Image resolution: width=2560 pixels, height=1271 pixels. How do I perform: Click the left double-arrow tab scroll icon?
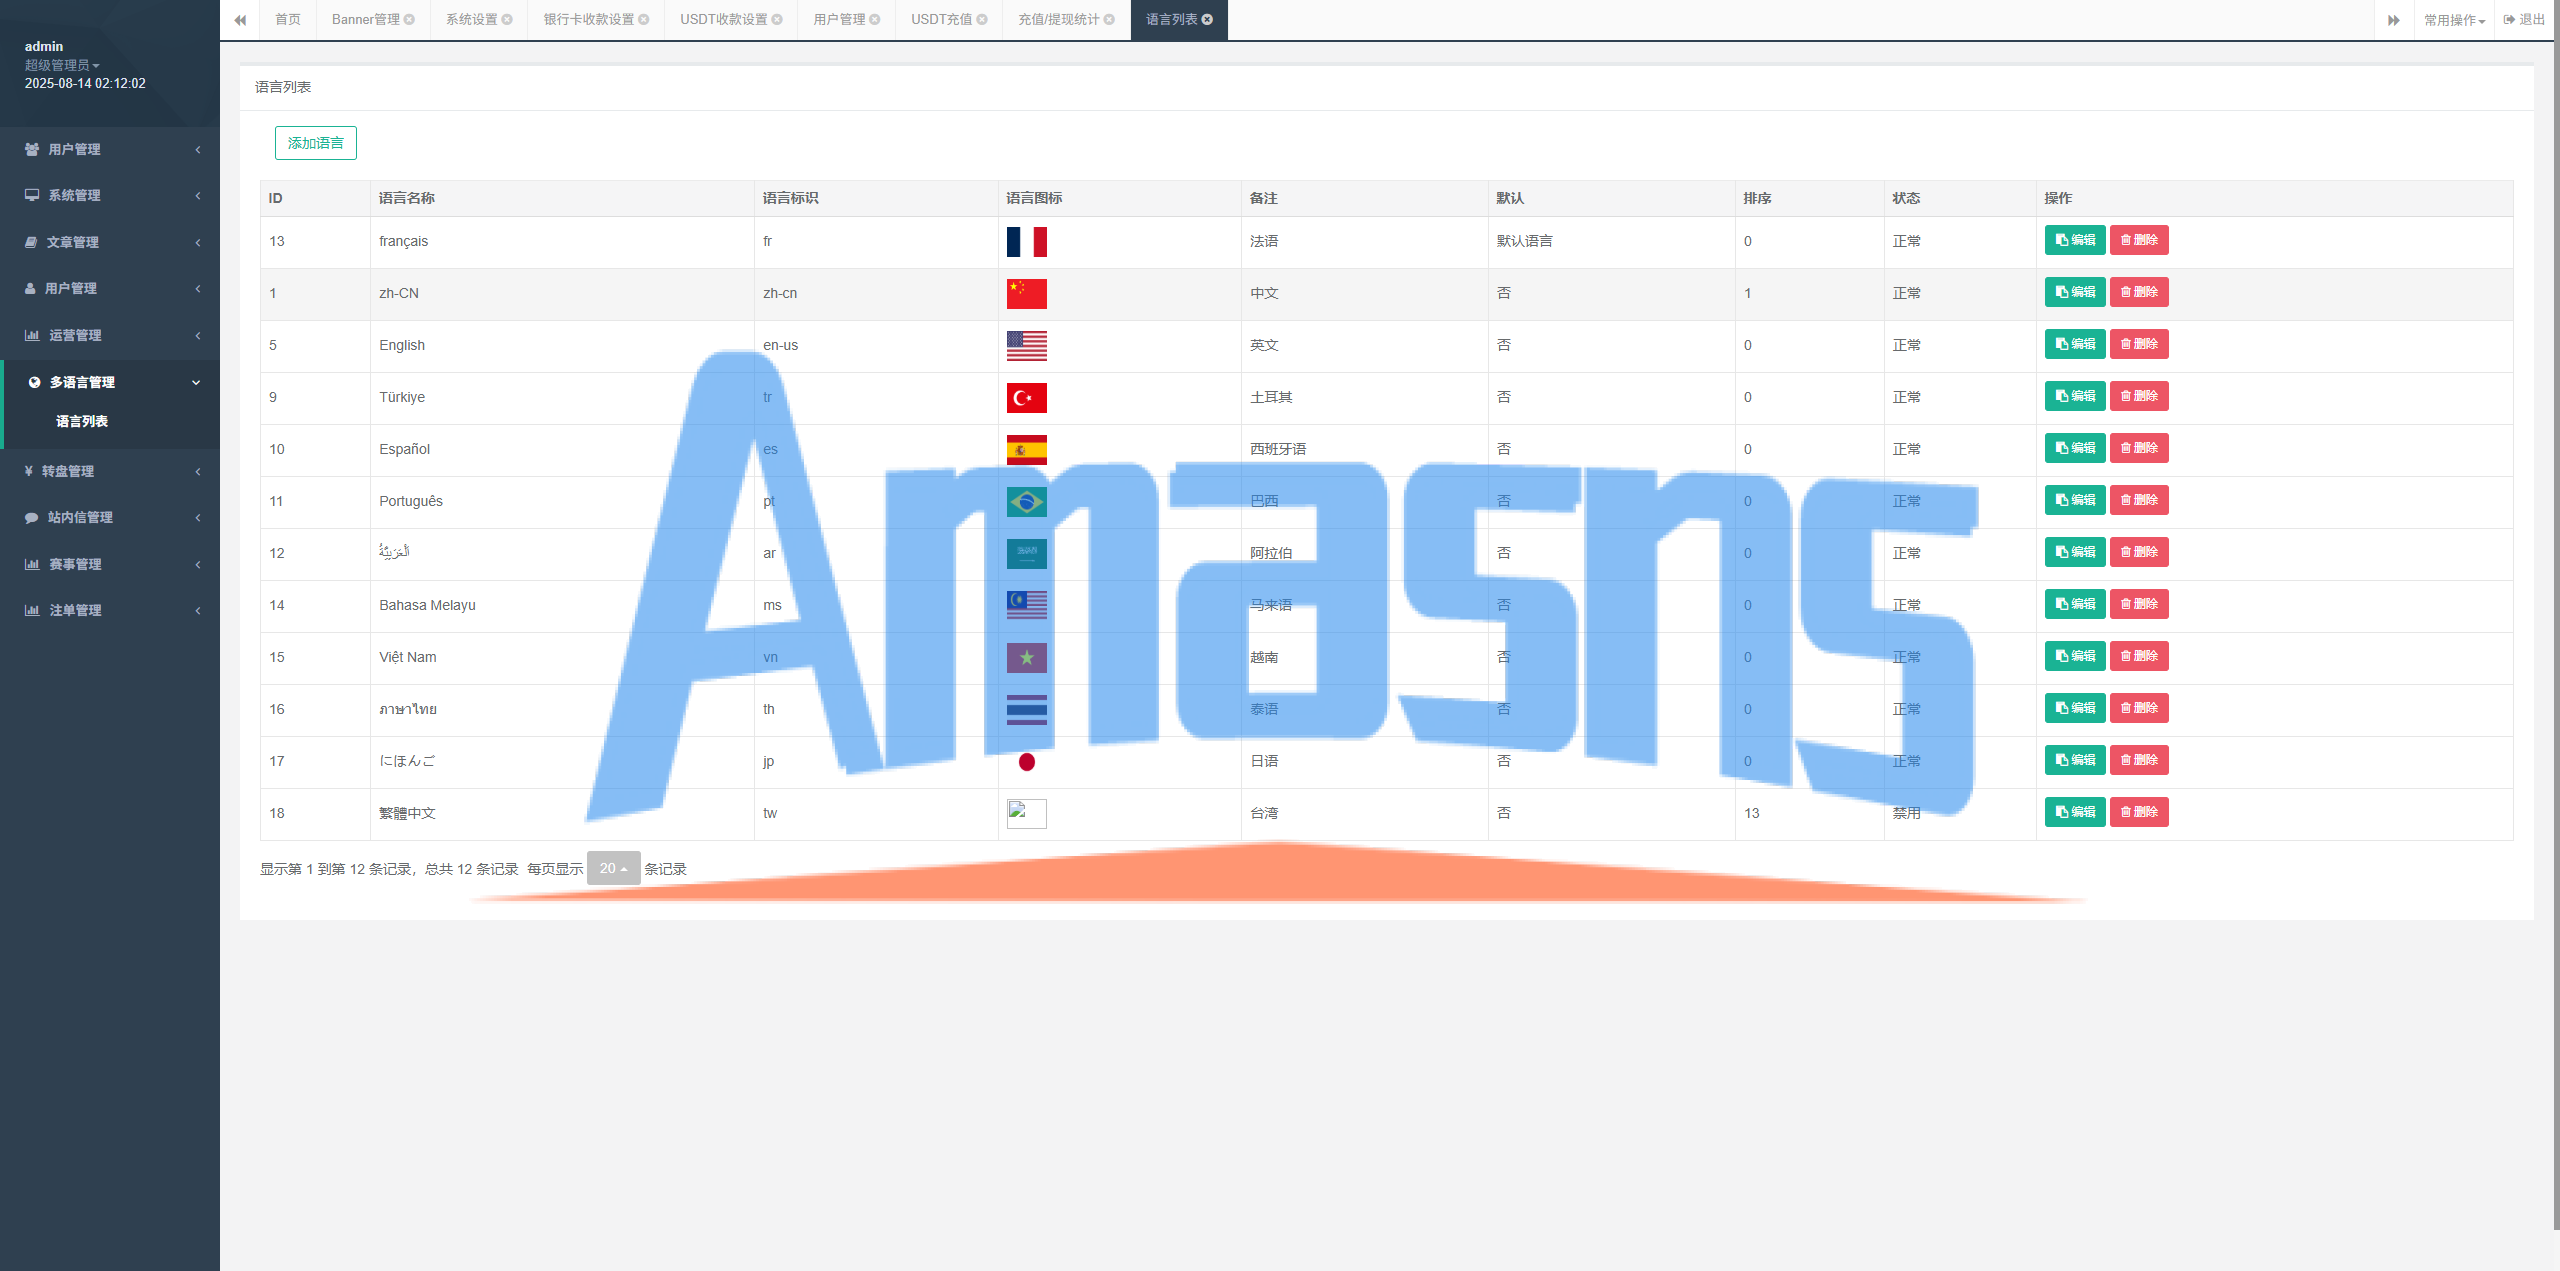pos(240,20)
